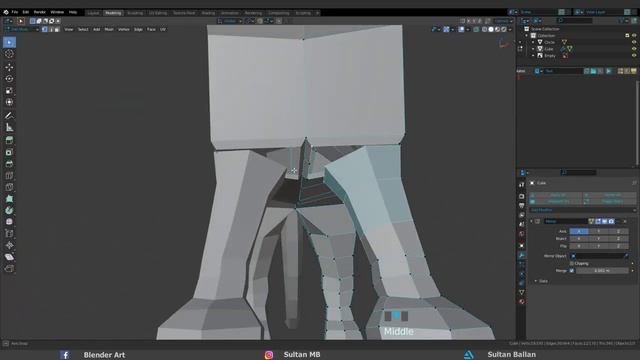The image size is (640, 360).
Task: Open the Face menu in viewport header
Action: (151, 29)
